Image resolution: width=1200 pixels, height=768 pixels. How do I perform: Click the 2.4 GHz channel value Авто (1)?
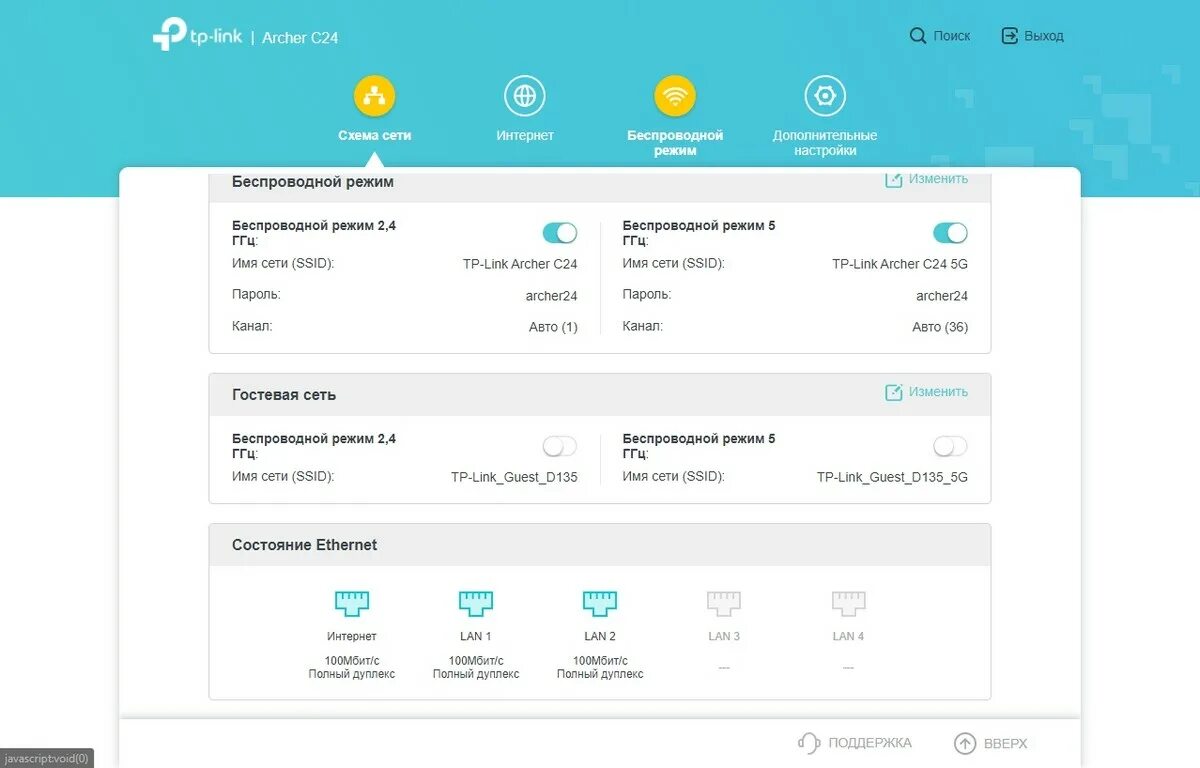[553, 327]
